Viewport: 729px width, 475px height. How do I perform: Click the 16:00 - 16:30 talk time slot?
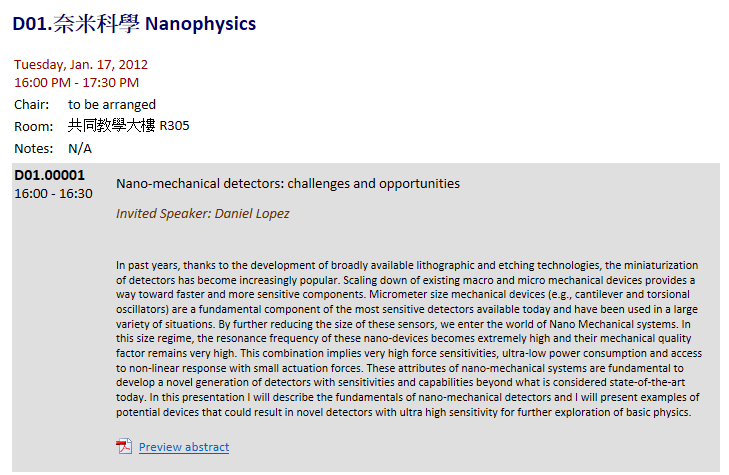[53, 193]
